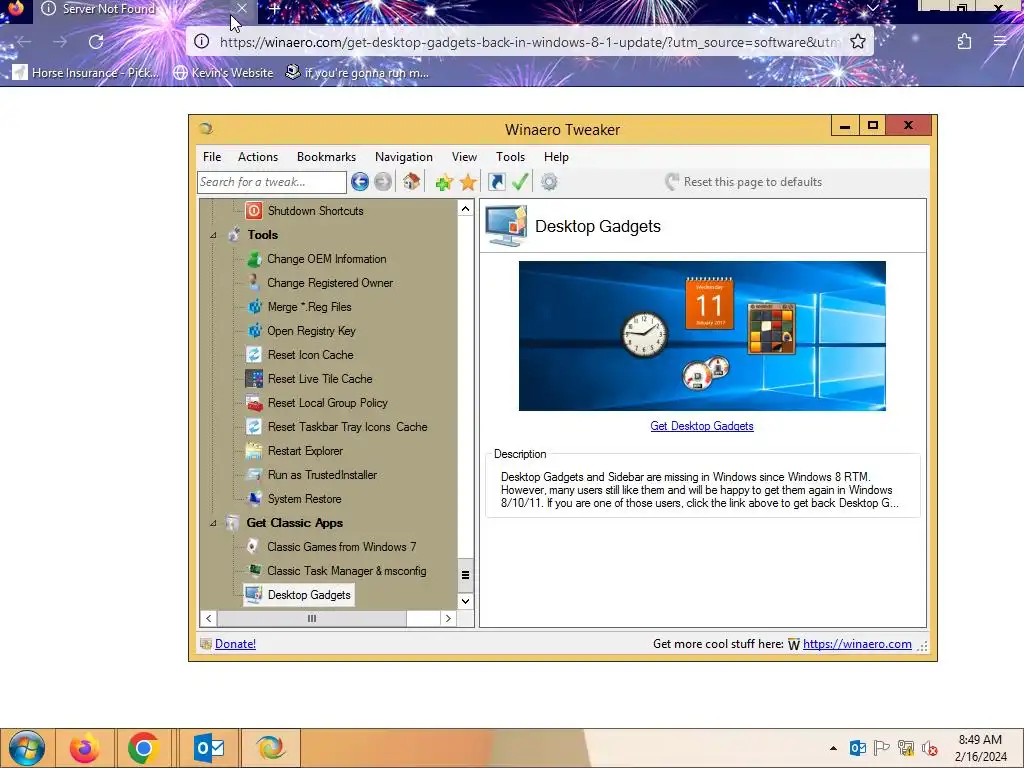Click Reset Live Tile Cache icon
The width and height of the screenshot is (1024, 768).
[x=254, y=379]
